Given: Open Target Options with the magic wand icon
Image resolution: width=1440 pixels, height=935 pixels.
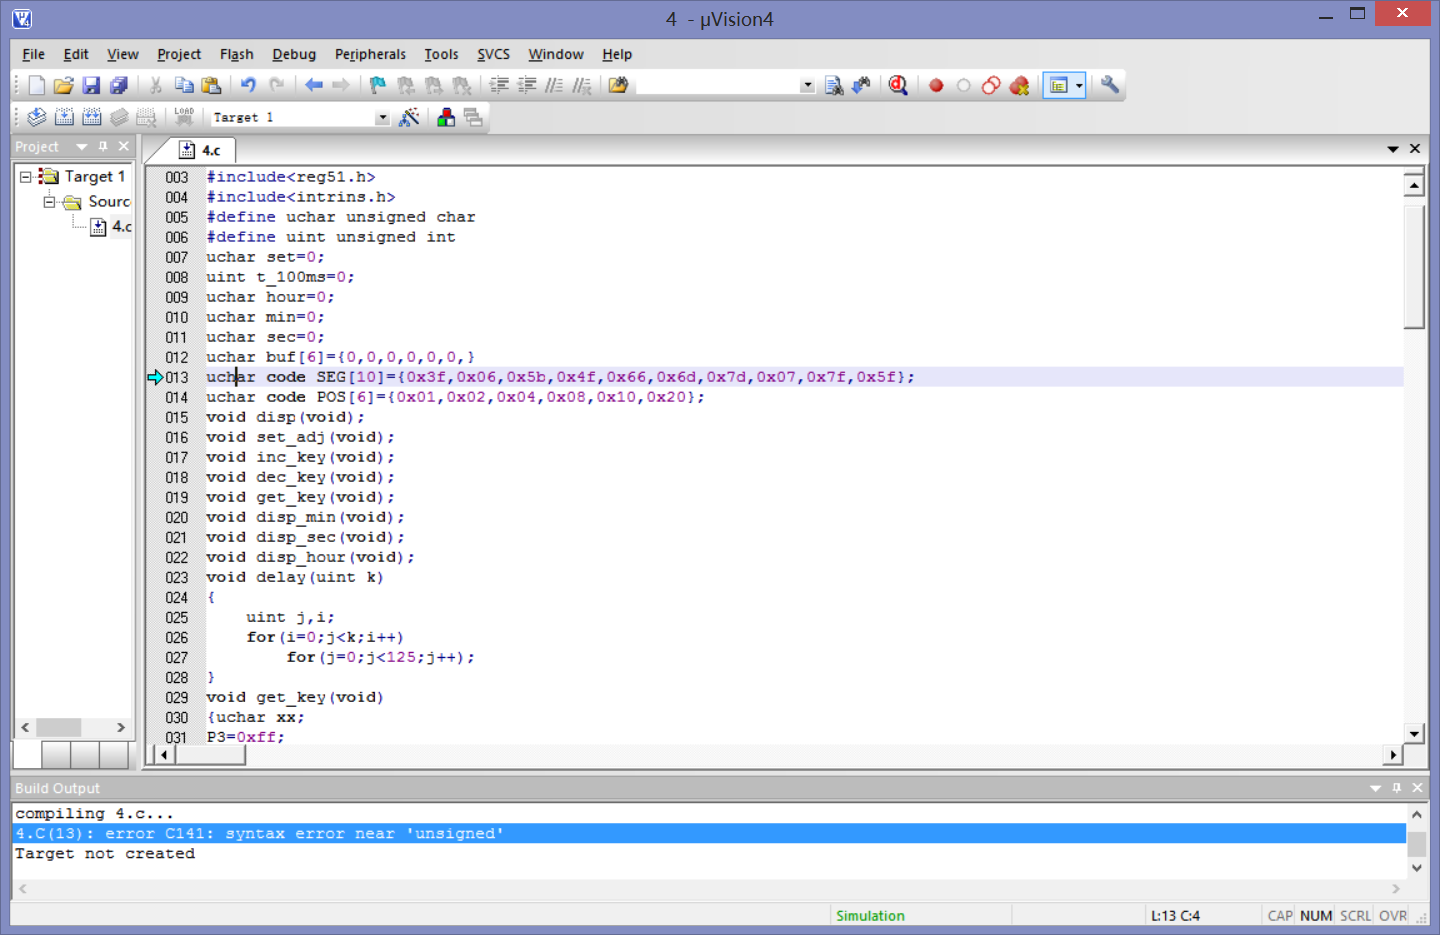Looking at the screenshot, I should [409, 118].
